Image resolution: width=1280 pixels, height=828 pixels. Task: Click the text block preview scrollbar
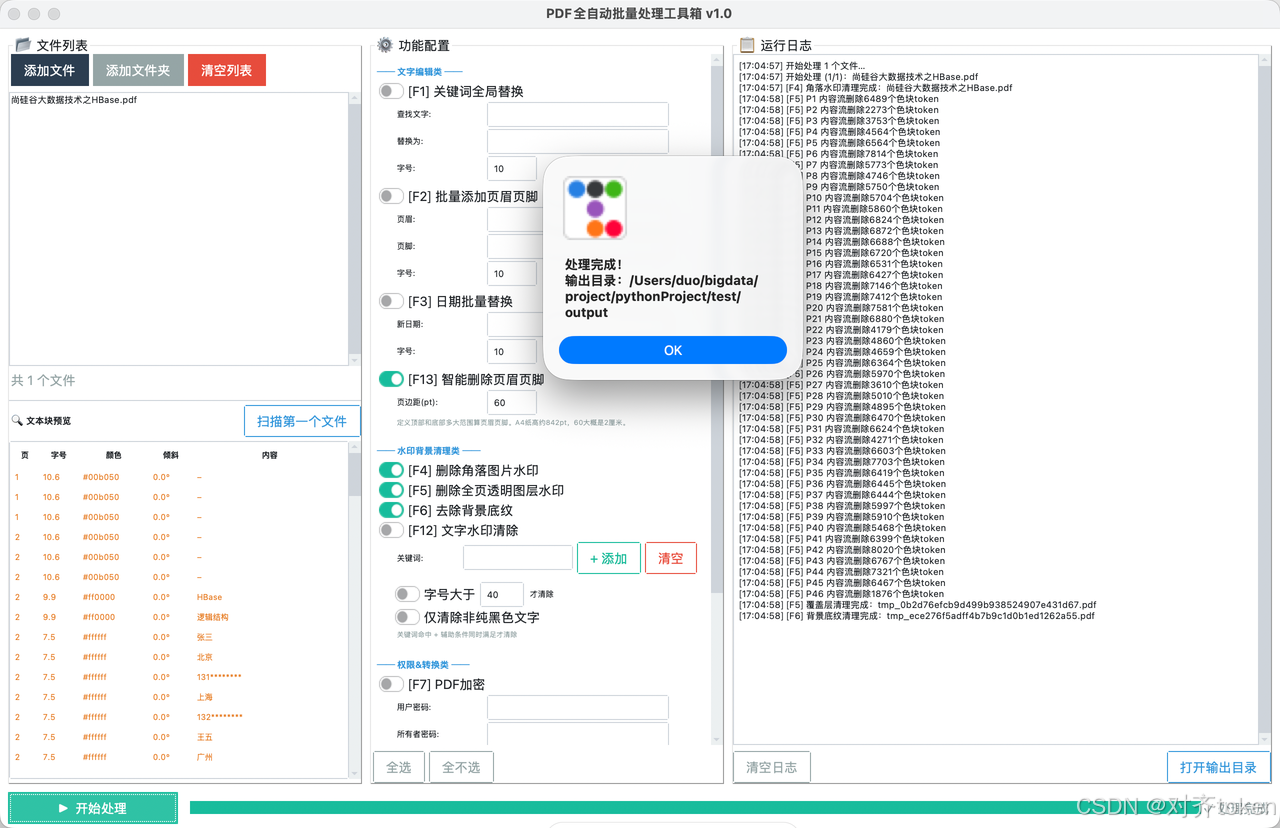tap(354, 610)
